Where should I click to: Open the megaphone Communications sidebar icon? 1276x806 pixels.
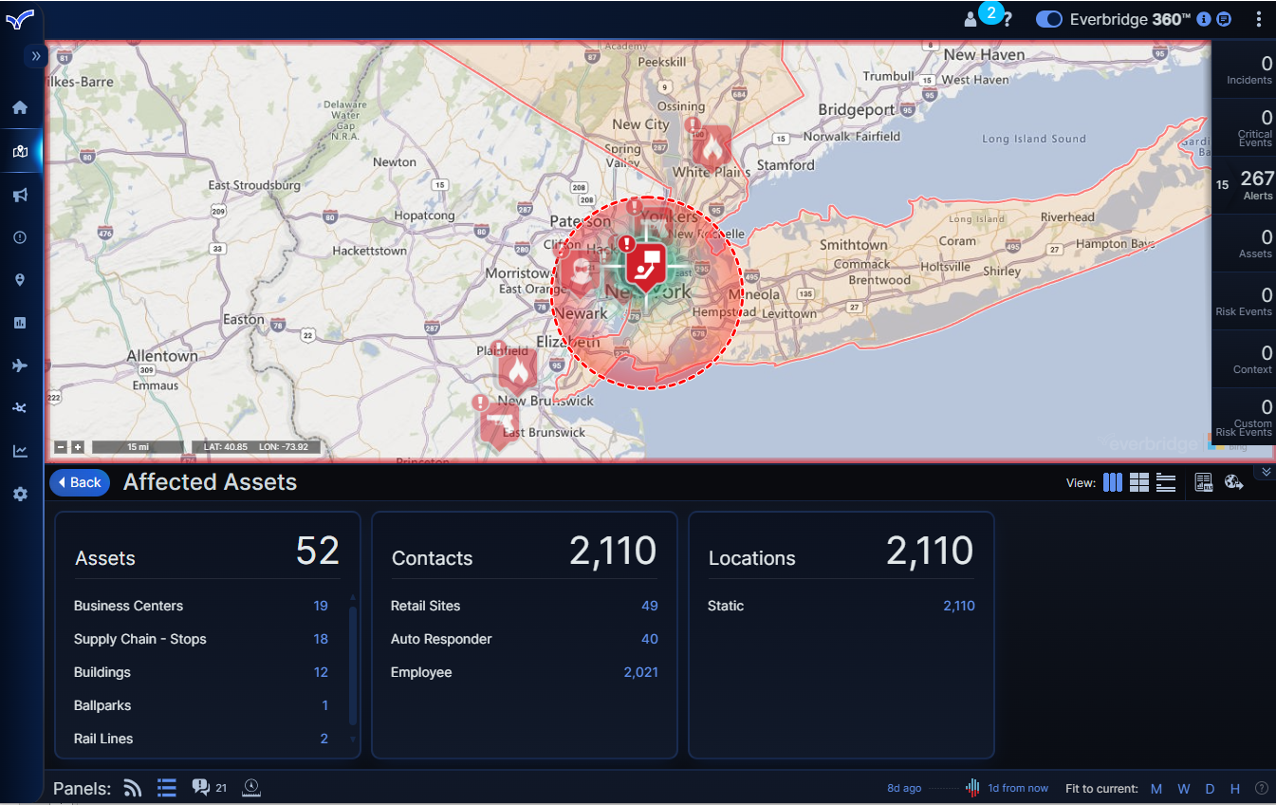20,195
